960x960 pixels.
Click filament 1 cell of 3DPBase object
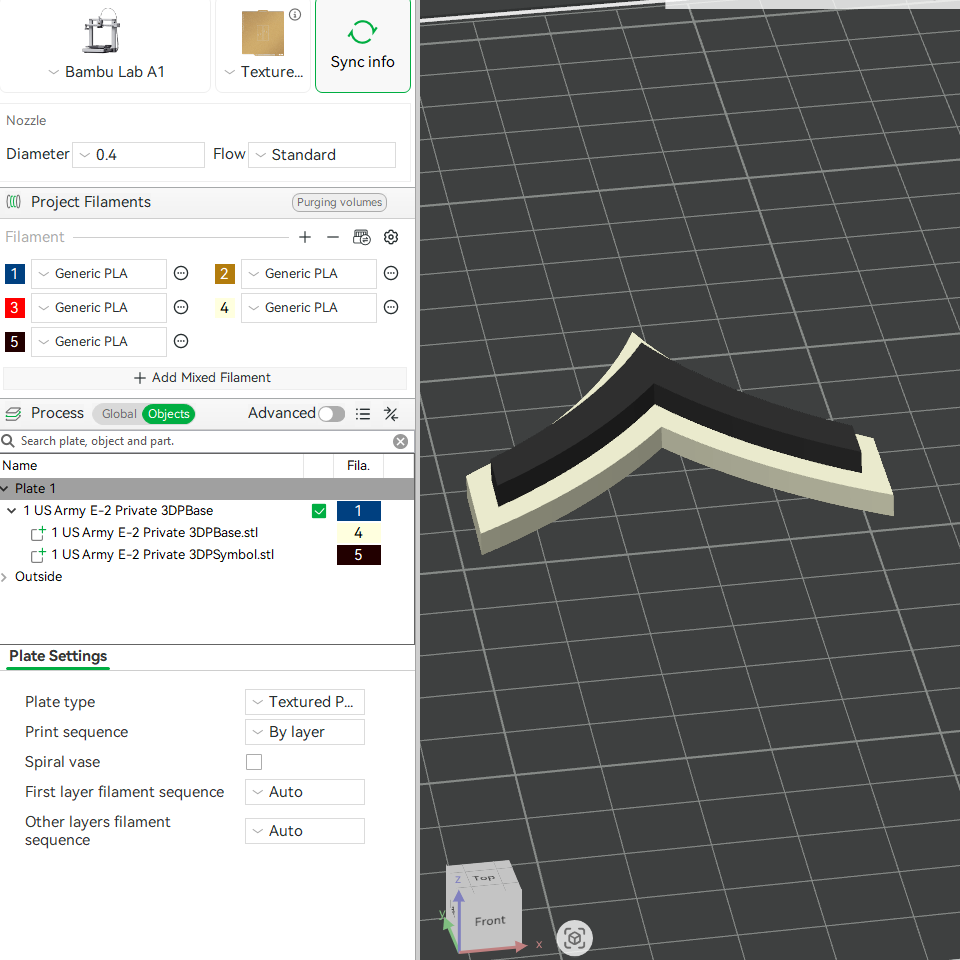click(359, 511)
